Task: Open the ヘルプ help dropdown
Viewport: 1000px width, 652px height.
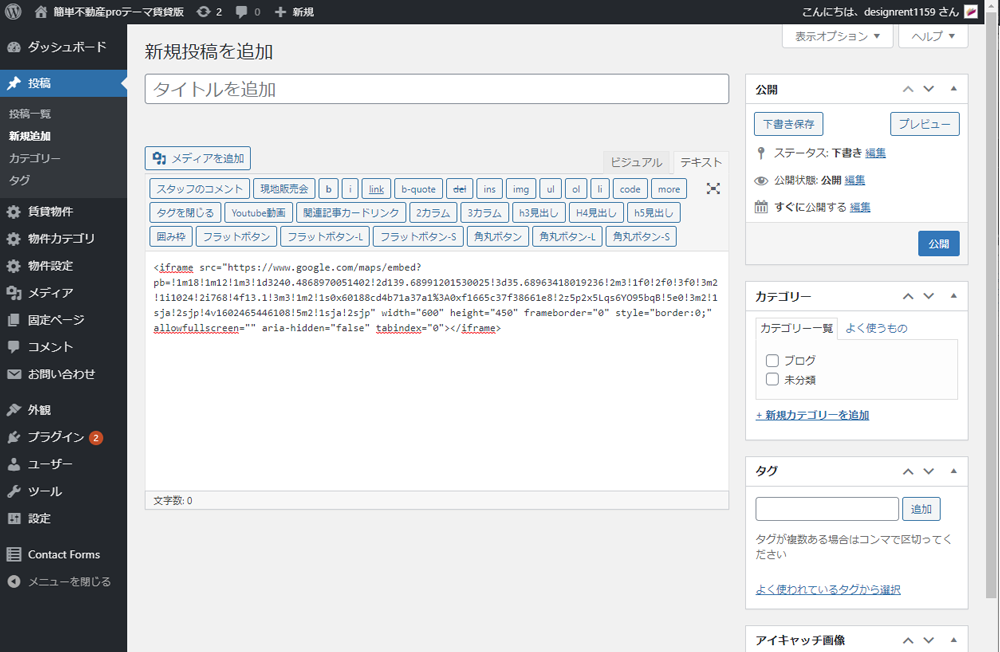Action: click(933, 36)
